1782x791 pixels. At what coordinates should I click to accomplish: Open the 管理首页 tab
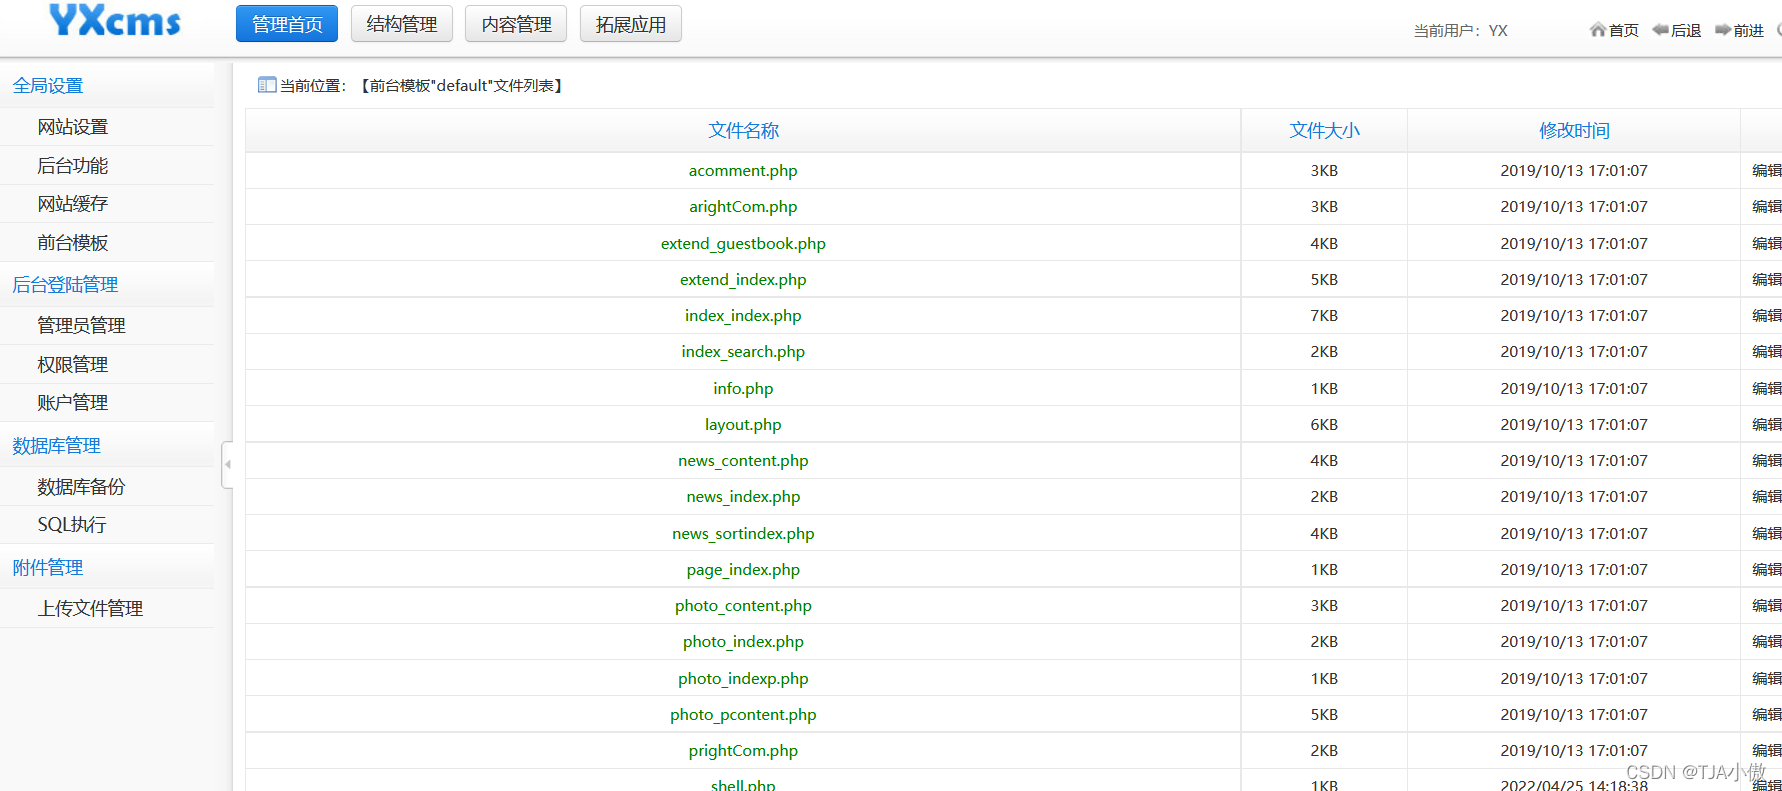[x=287, y=24]
